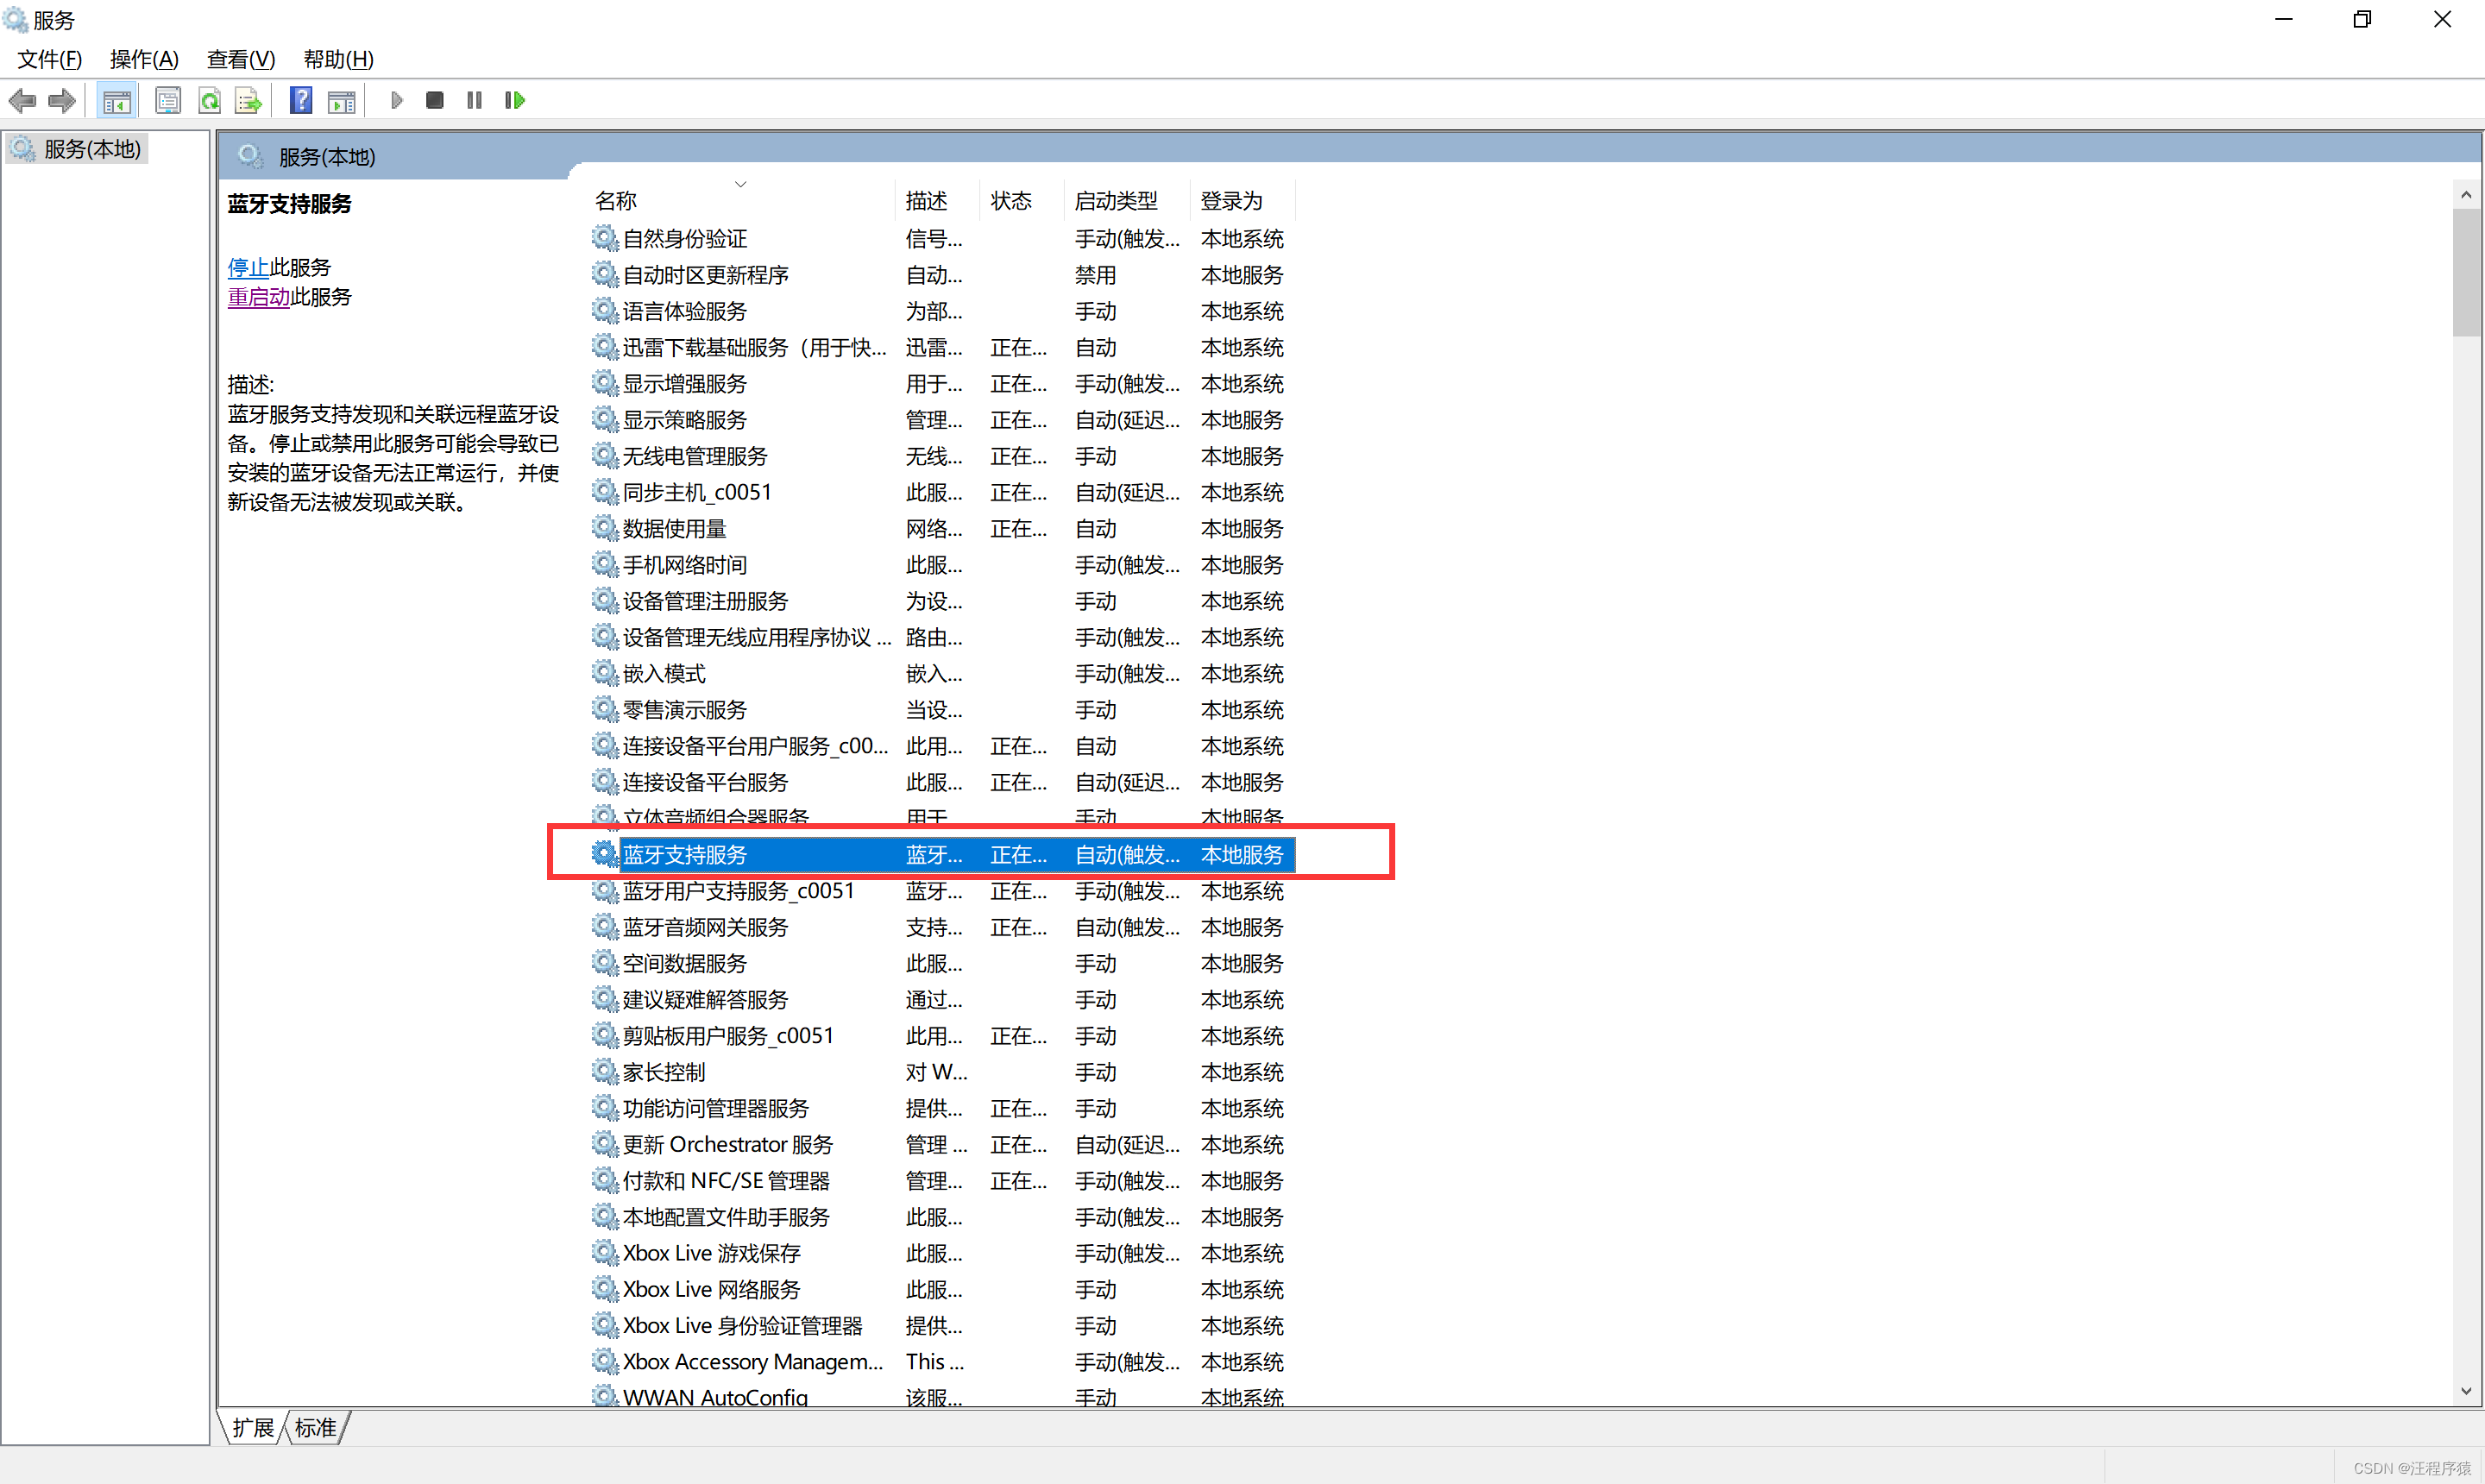Click the Restart Service icon
The image size is (2485, 1484).
(515, 100)
